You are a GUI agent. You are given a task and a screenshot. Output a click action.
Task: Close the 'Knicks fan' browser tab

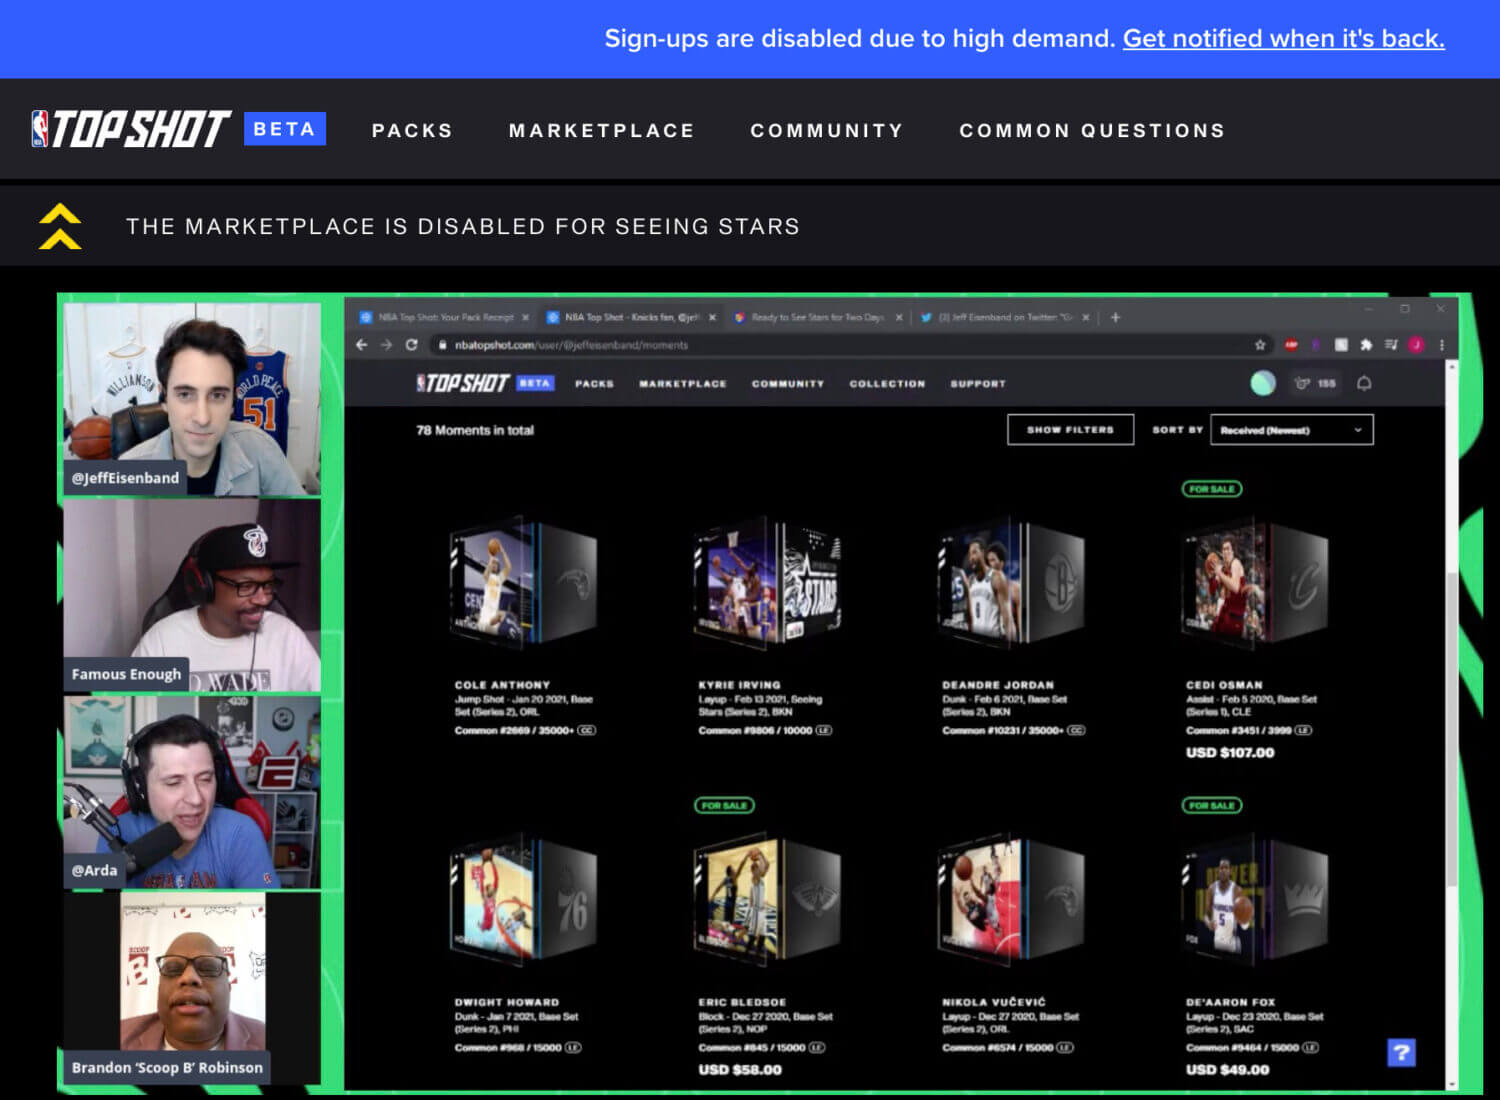[712, 317]
